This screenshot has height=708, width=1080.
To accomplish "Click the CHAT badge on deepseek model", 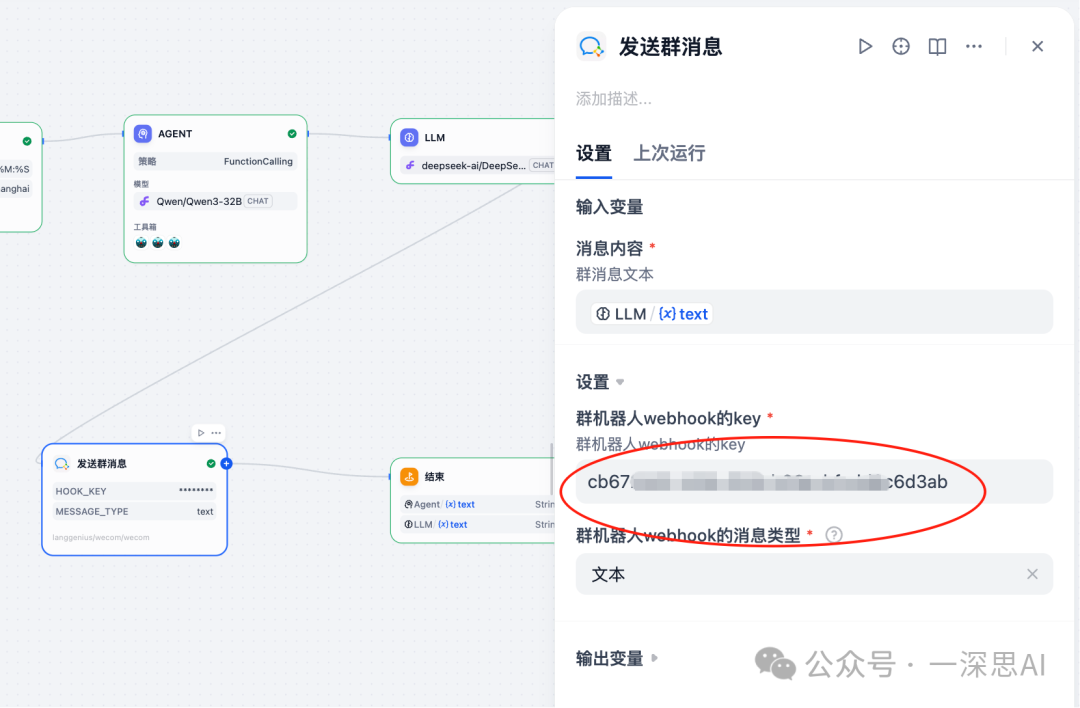I will 543,165.
